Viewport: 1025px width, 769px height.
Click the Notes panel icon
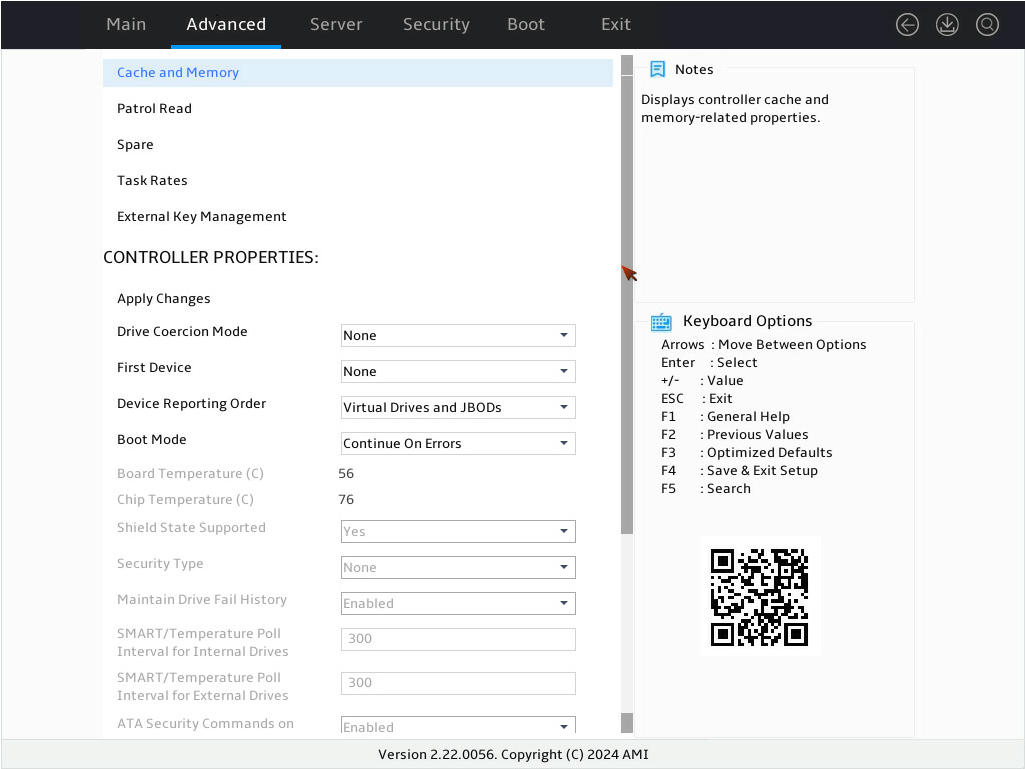[x=658, y=69]
